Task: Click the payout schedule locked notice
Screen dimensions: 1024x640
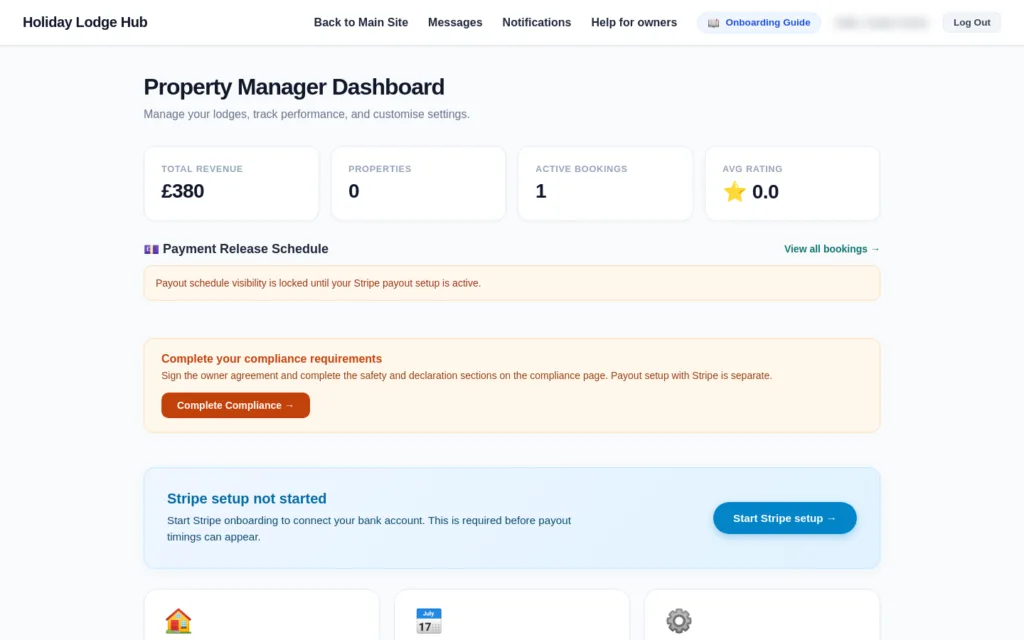Action: [x=512, y=283]
